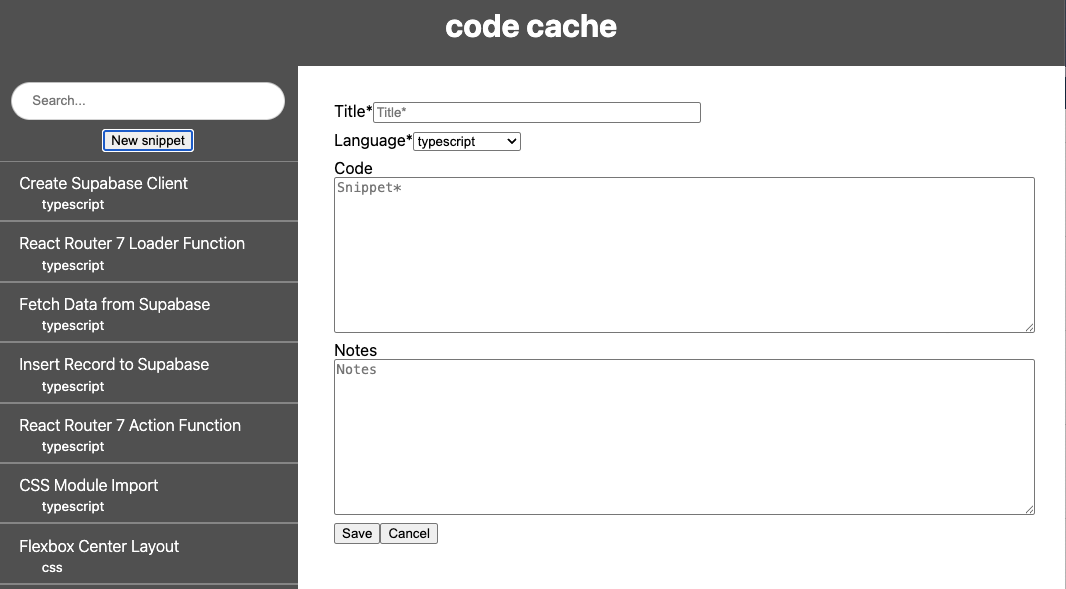This screenshot has height=589, width=1066.
Task: Save the new snippet
Action: [x=357, y=534]
